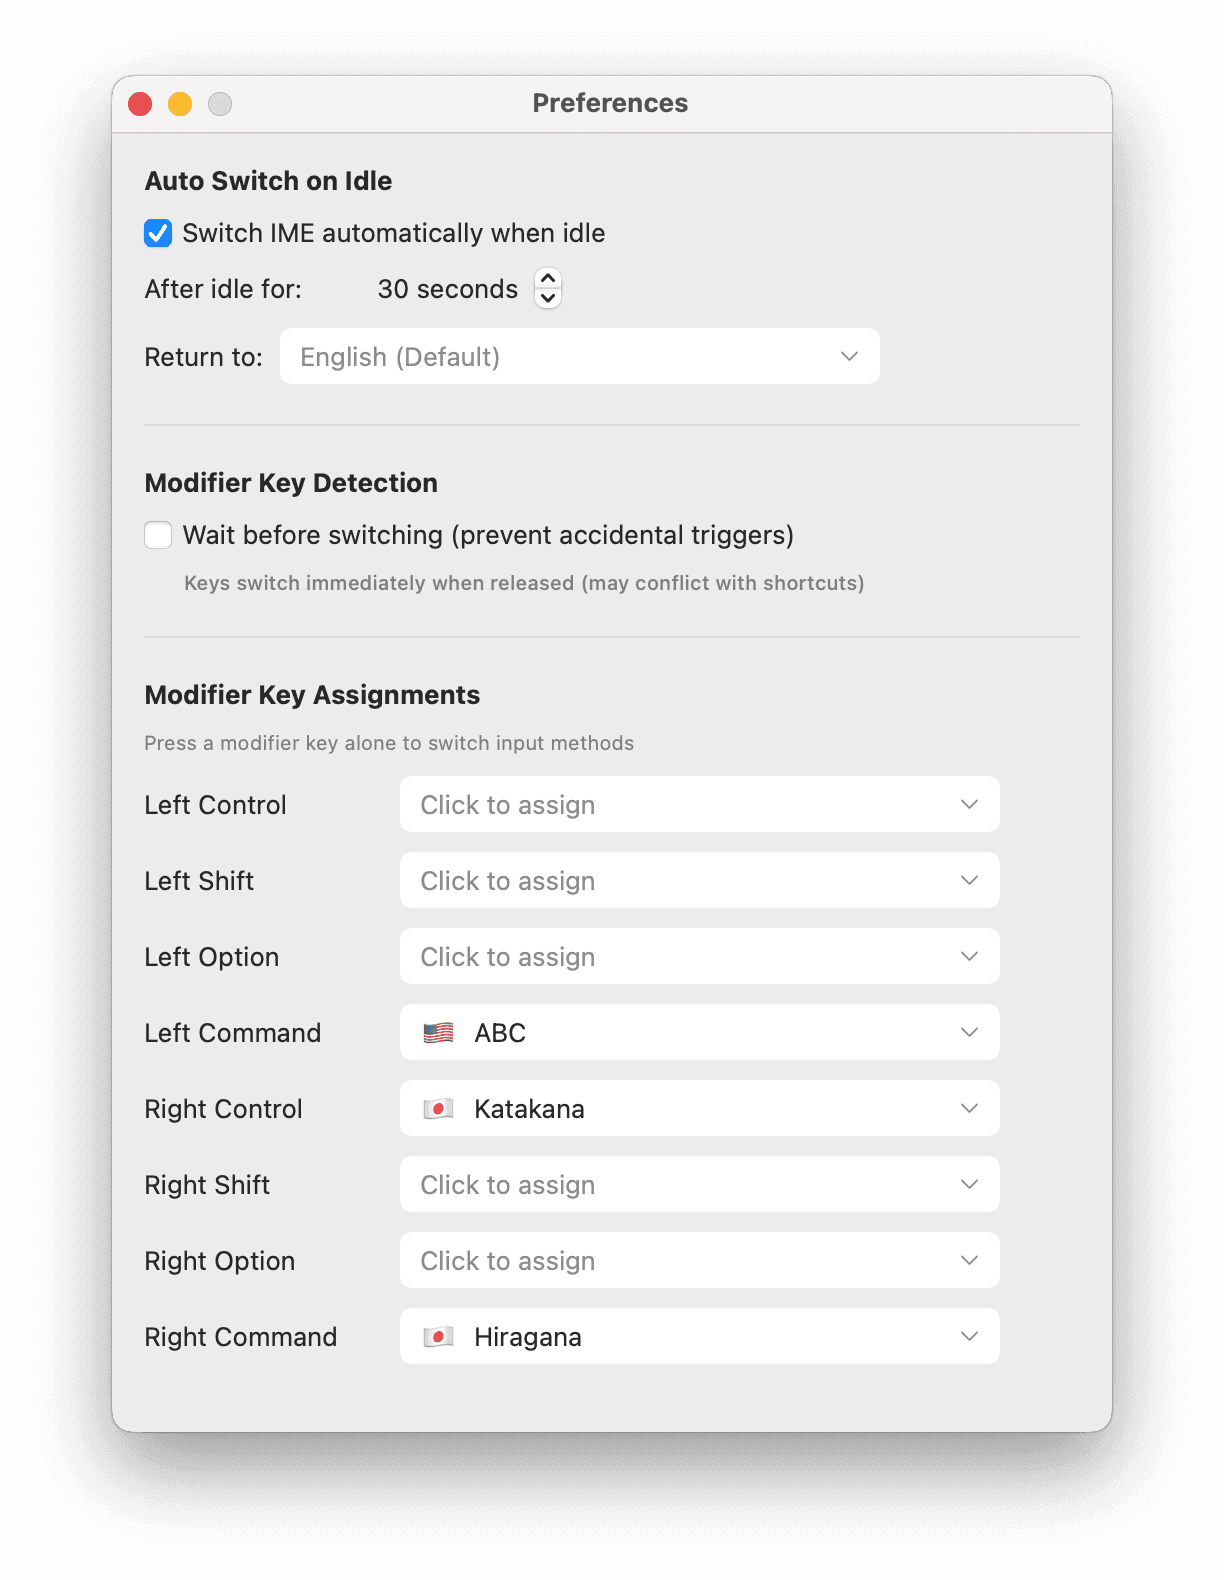Click the US flag icon beside ABC
The height and width of the screenshot is (1580, 1224).
pos(438,1032)
